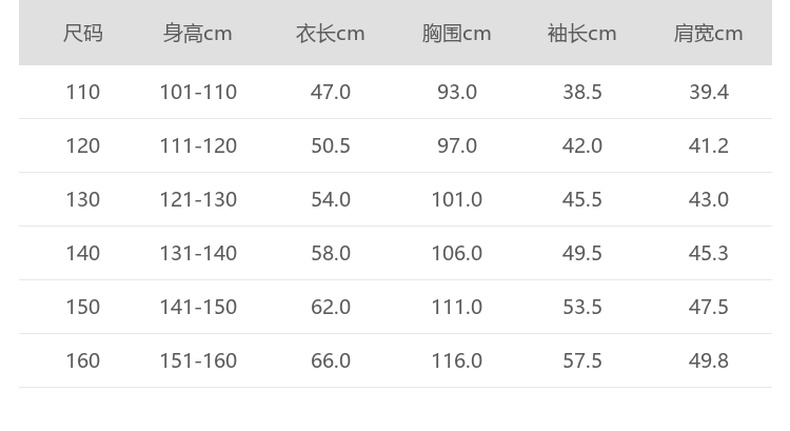
Task: Click size 110 in the 尺码 column
Action: click(x=83, y=92)
